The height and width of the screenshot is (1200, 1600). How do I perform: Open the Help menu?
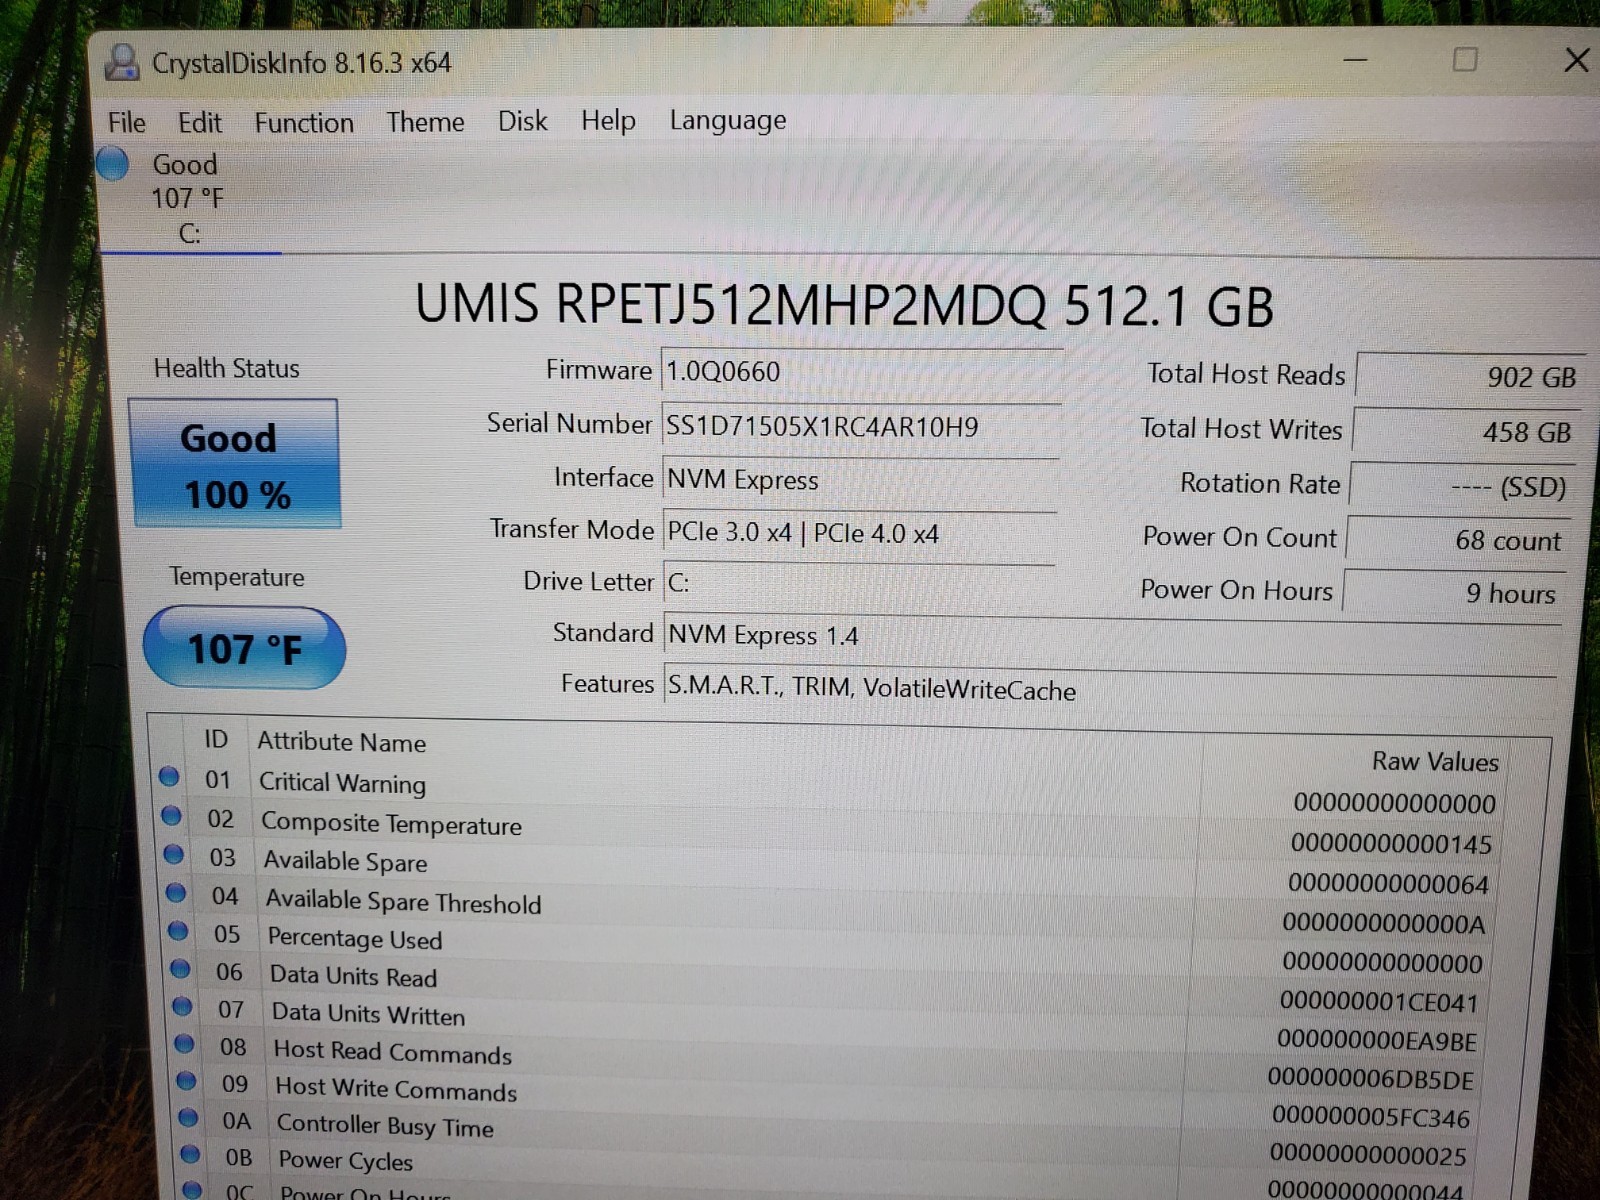point(608,121)
